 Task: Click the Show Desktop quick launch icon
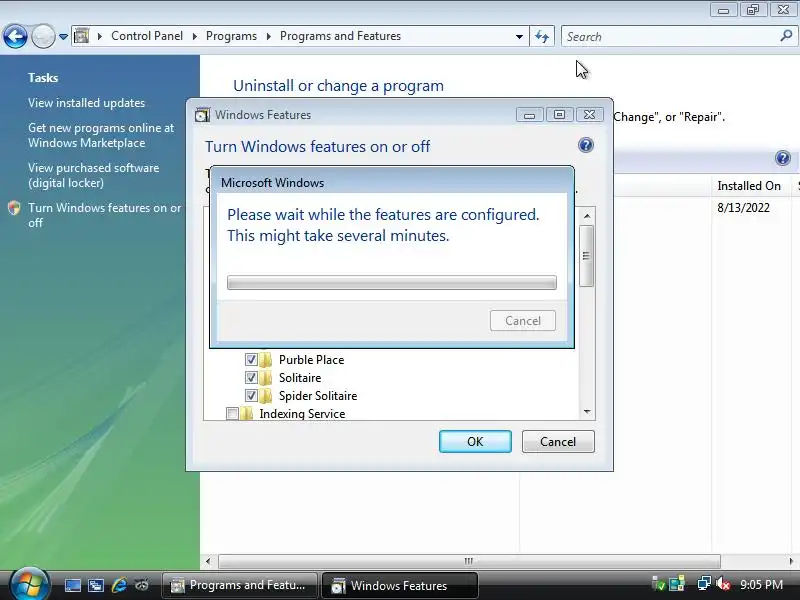(x=72, y=585)
